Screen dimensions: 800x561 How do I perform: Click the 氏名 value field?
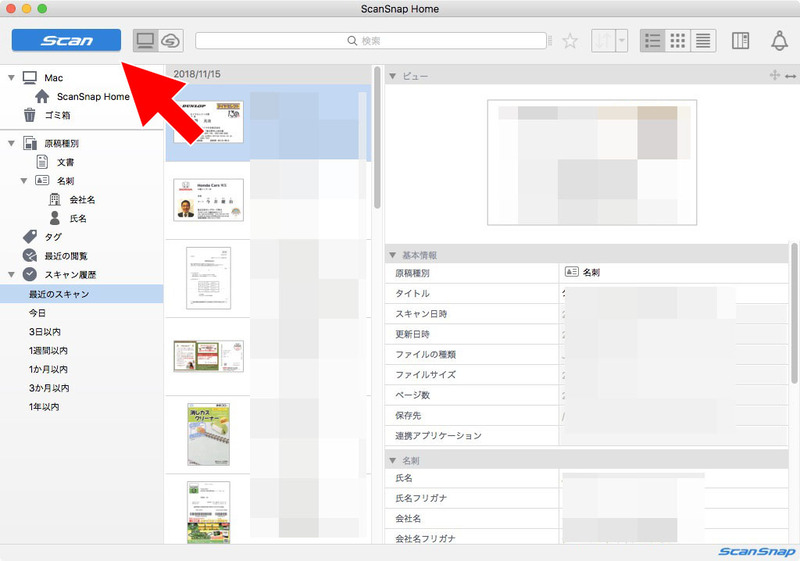point(673,478)
